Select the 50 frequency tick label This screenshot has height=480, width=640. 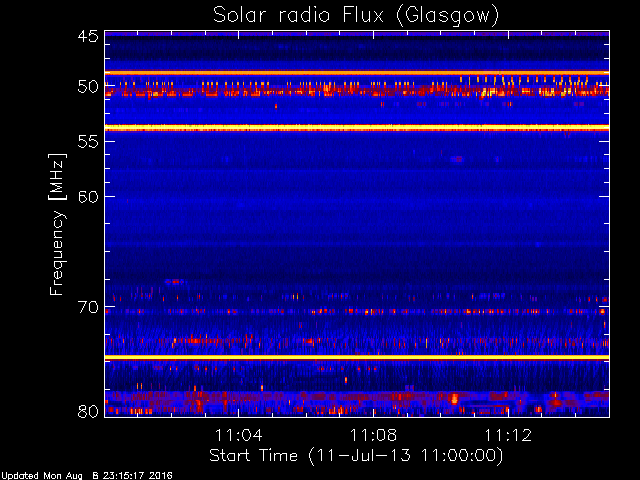coord(88,87)
